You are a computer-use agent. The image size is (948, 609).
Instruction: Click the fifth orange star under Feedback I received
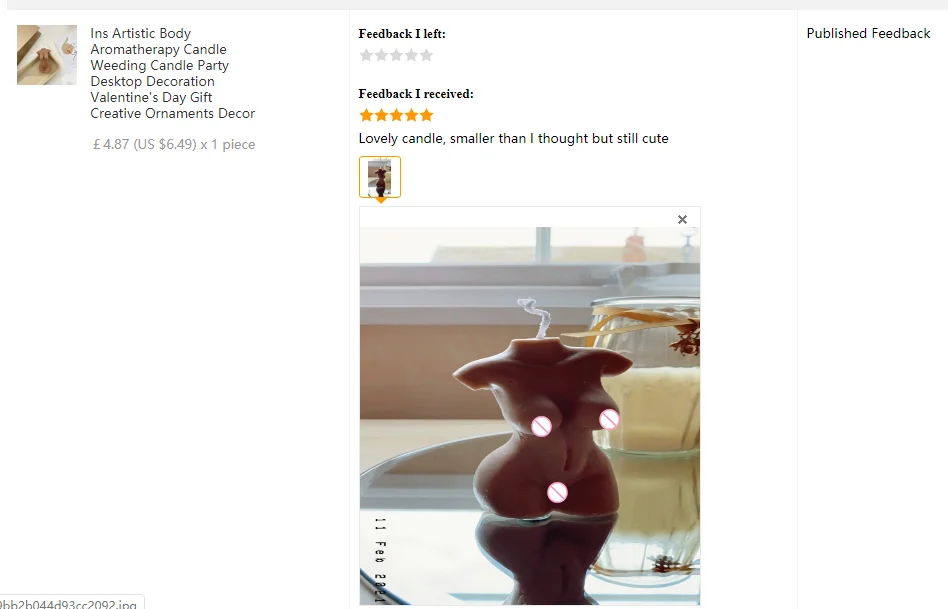426,115
